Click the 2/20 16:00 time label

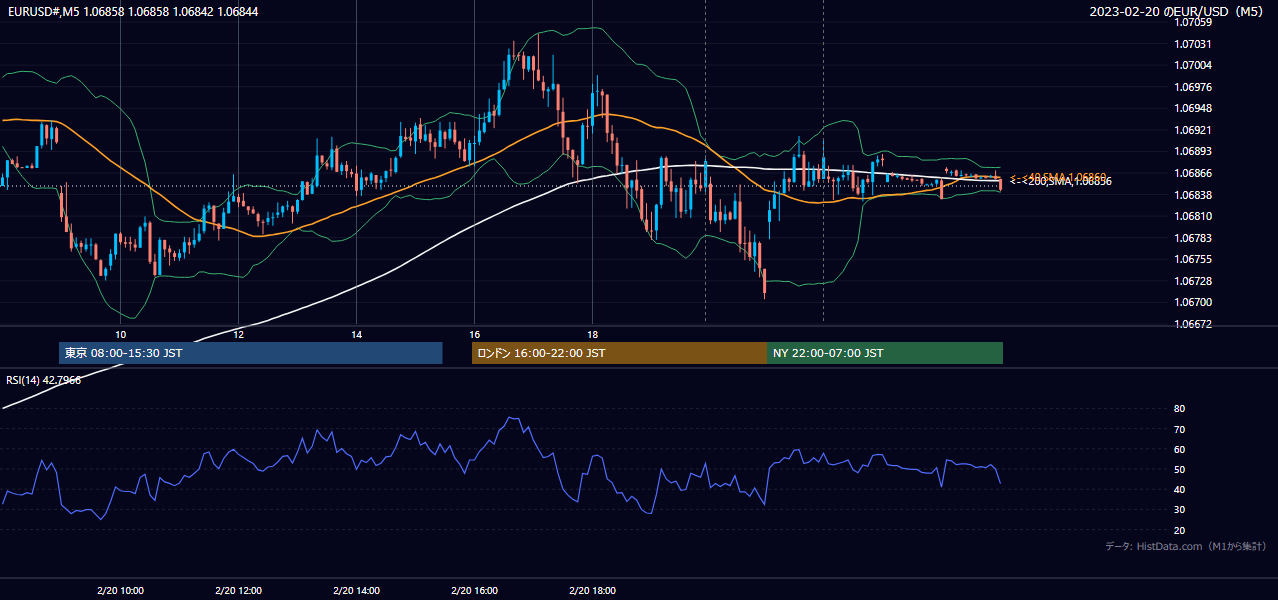474,591
